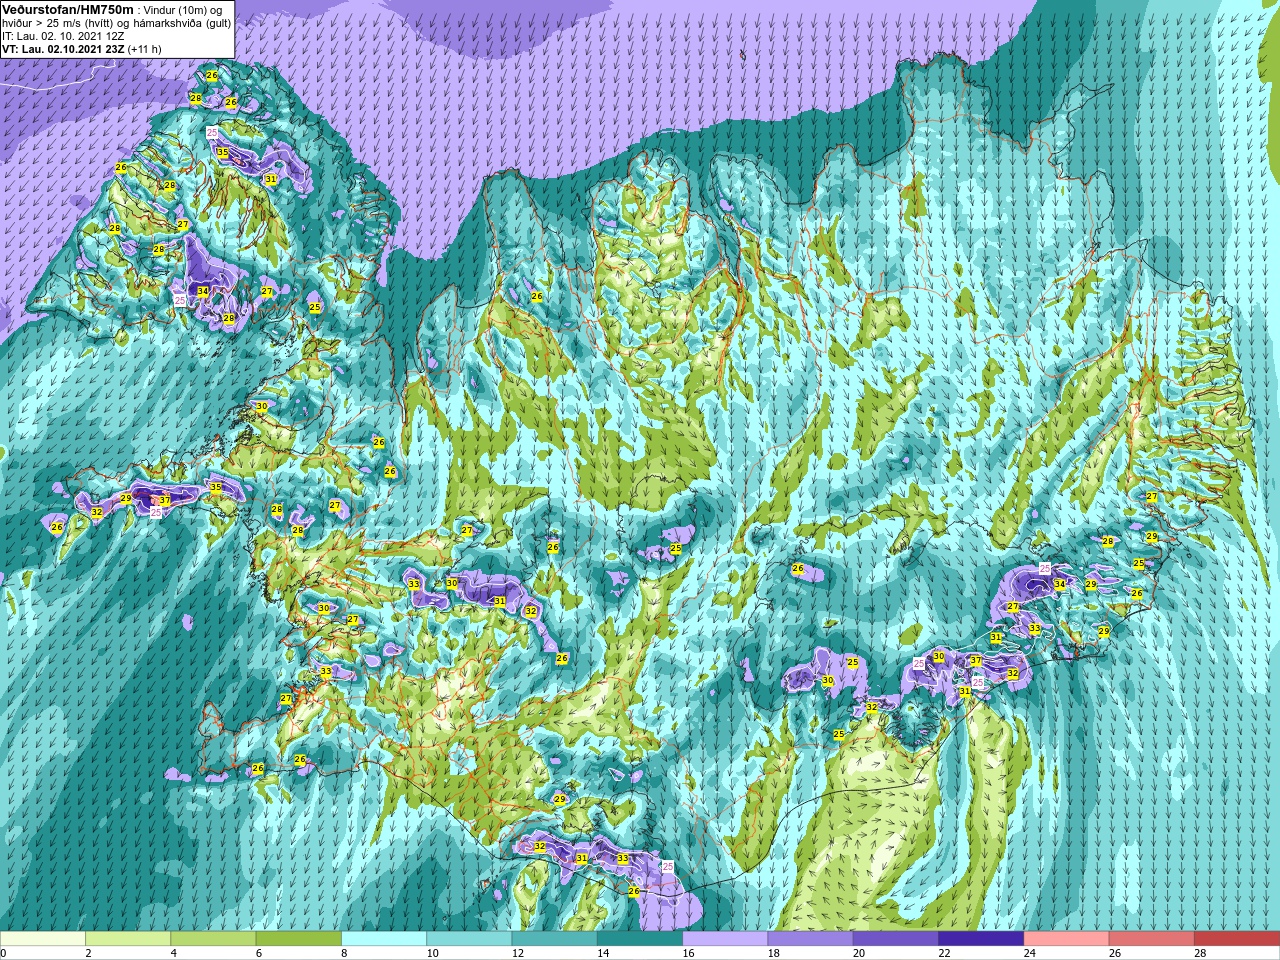The width and height of the screenshot is (1280, 960).
Task: Select the olive green 6–8 legend swatch
Action: coord(299,939)
